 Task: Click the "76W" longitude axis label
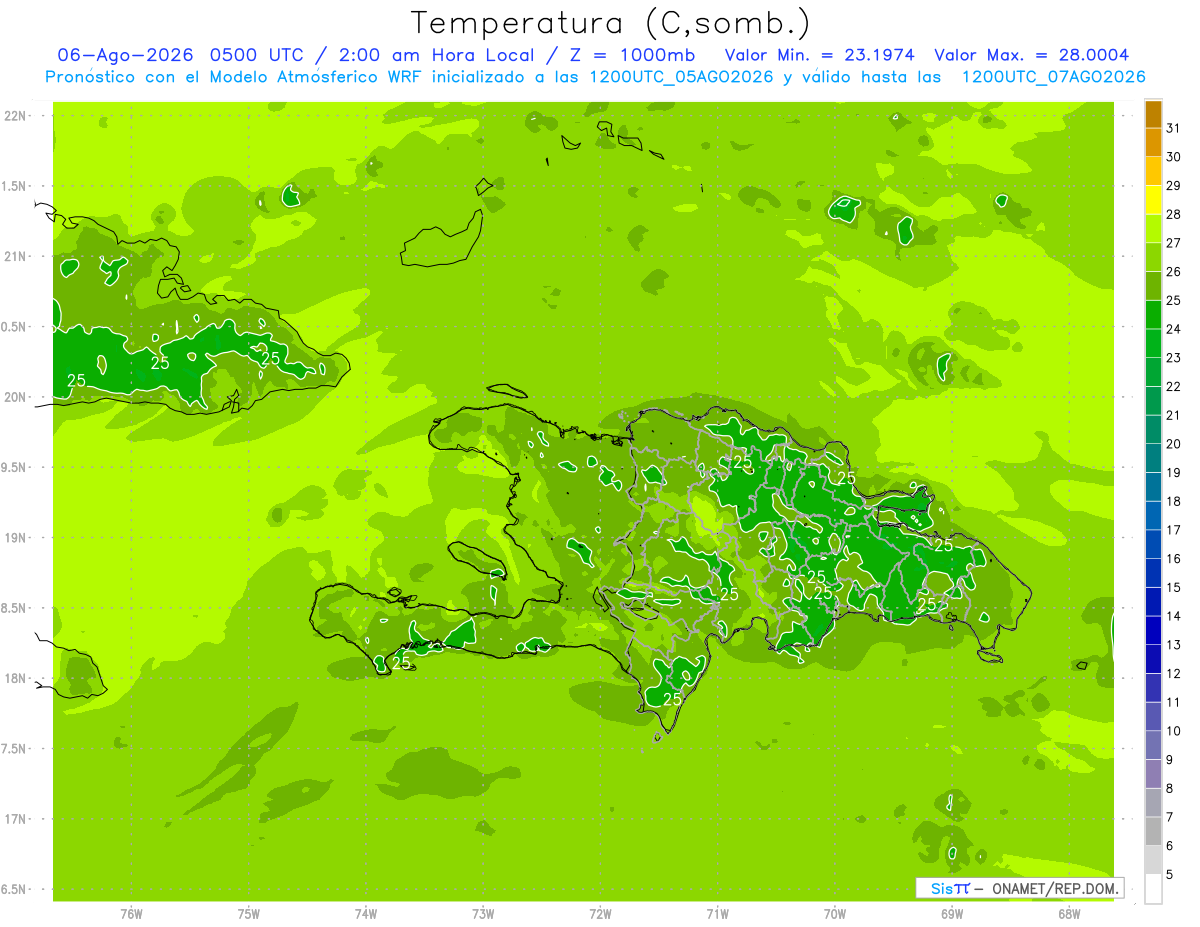pos(131,914)
